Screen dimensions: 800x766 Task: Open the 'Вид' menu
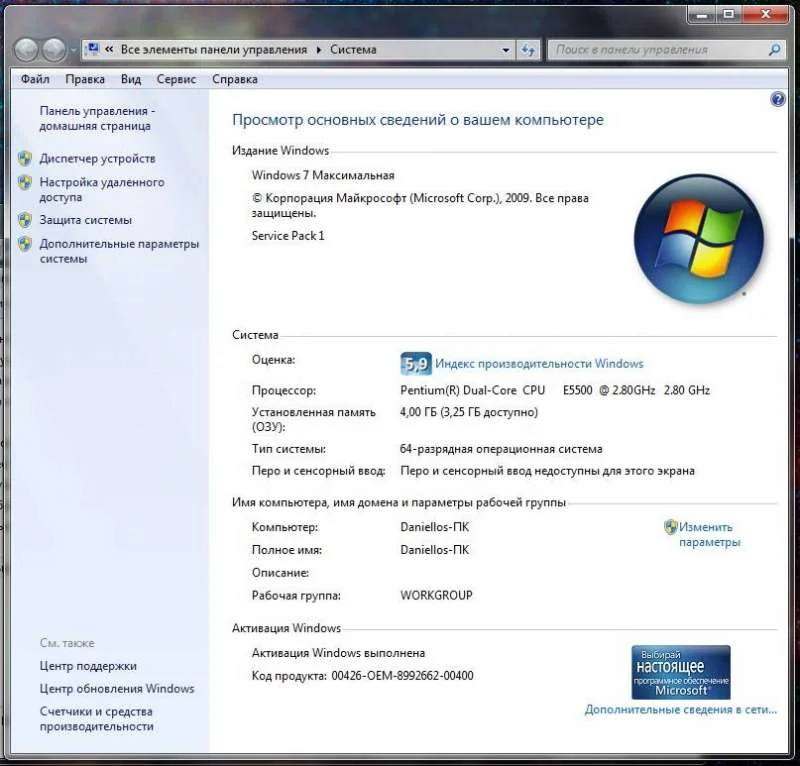(x=131, y=79)
